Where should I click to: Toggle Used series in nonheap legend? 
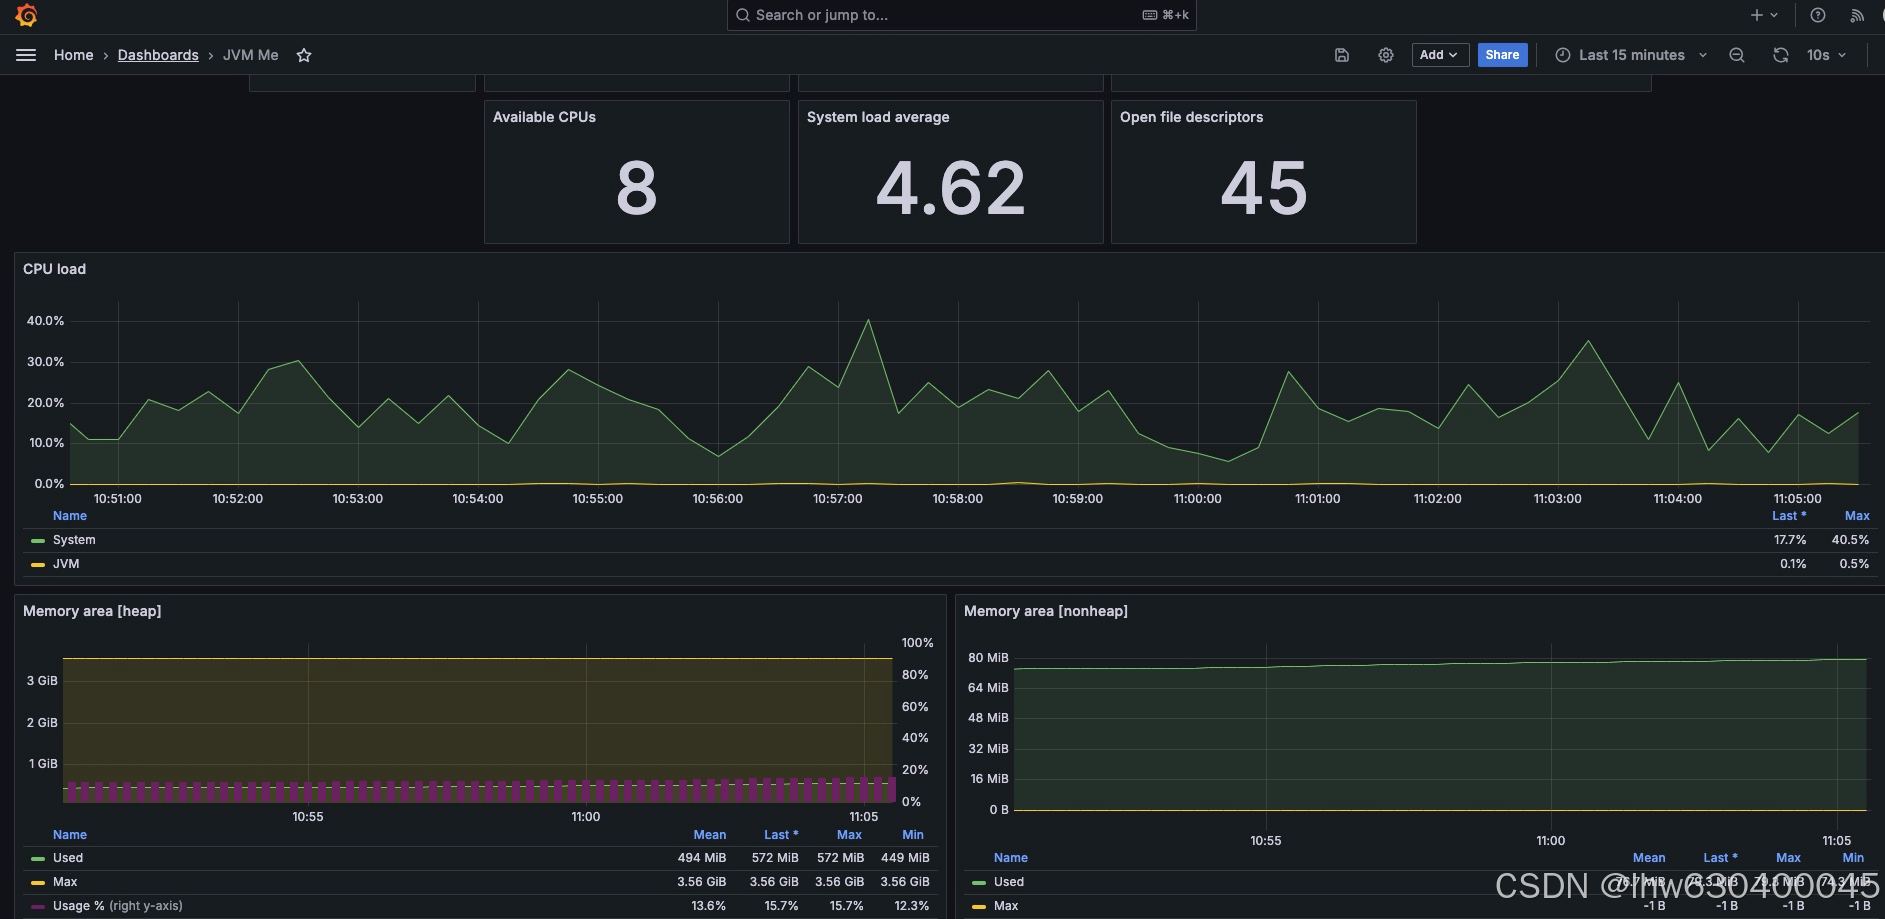(x=1009, y=882)
